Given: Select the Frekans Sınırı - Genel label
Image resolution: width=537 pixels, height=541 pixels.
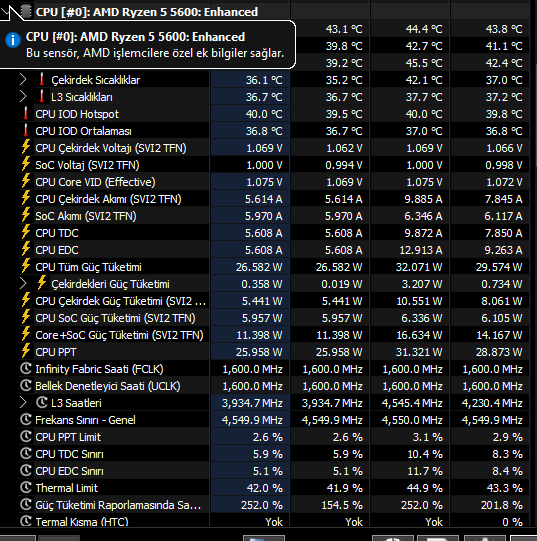Looking at the screenshot, I should tap(85, 420).
